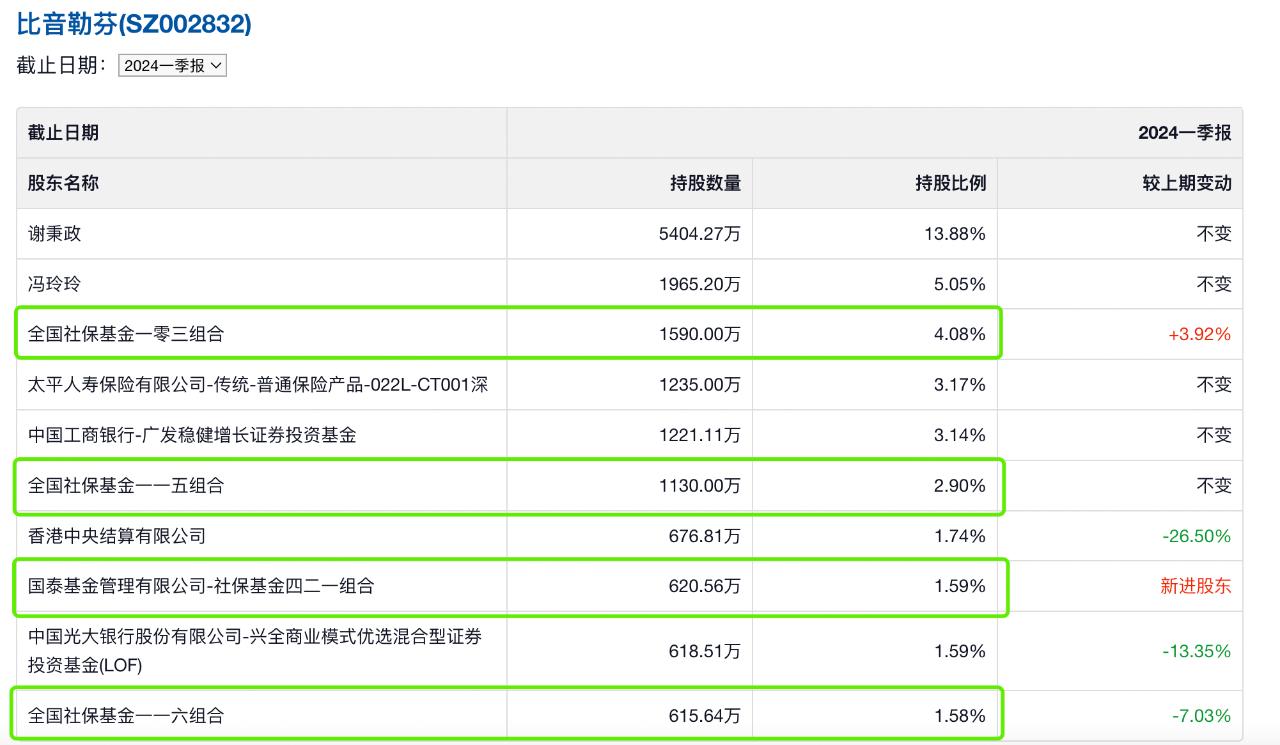
Task: Click the 全国社保基金一零三组合 shareholder name
Action: click(x=126, y=334)
